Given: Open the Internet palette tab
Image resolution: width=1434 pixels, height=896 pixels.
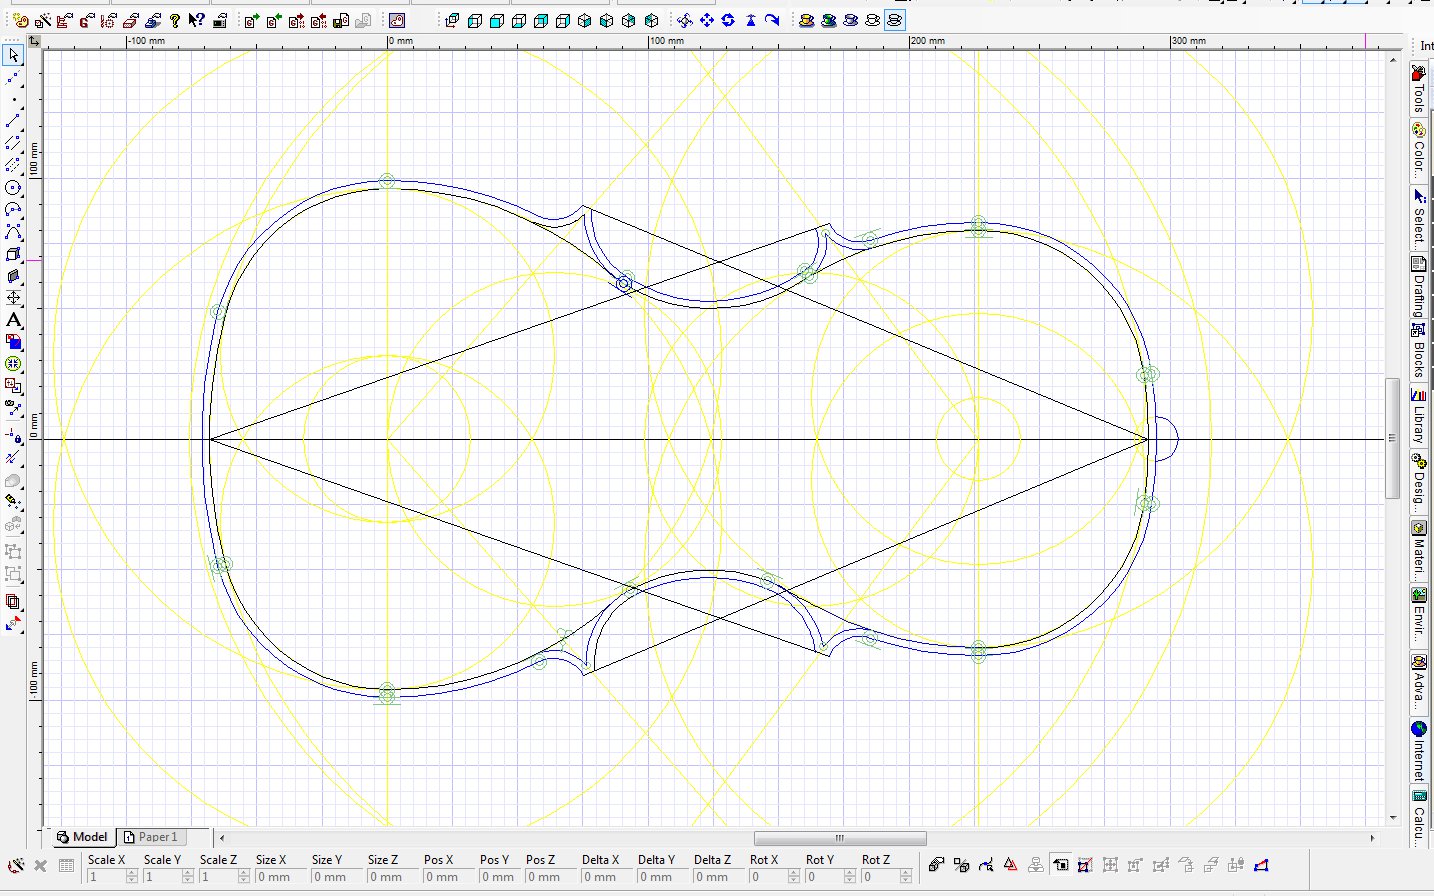Looking at the screenshot, I should 1419,750.
